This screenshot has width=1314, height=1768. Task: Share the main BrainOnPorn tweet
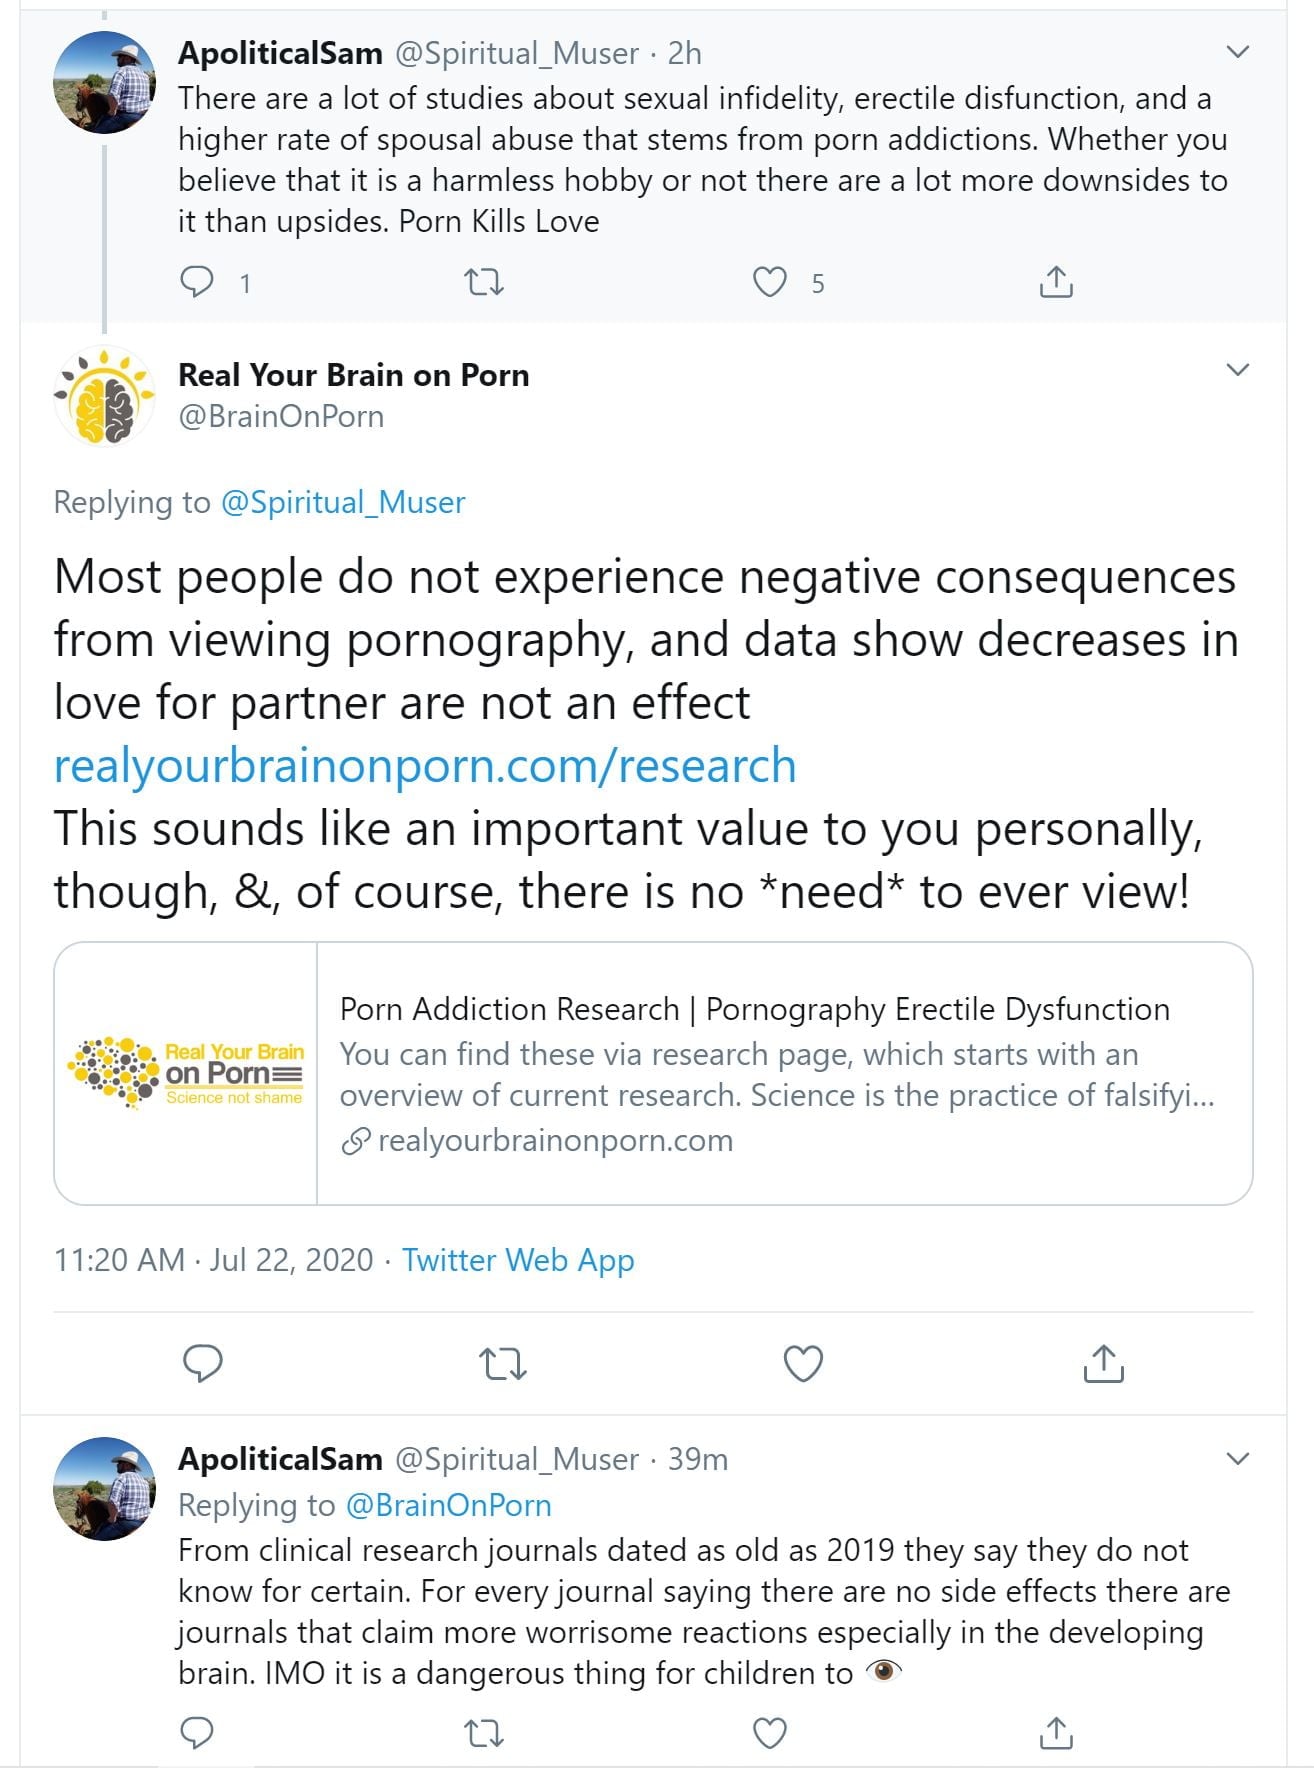pyautogui.click(x=1103, y=1363)
